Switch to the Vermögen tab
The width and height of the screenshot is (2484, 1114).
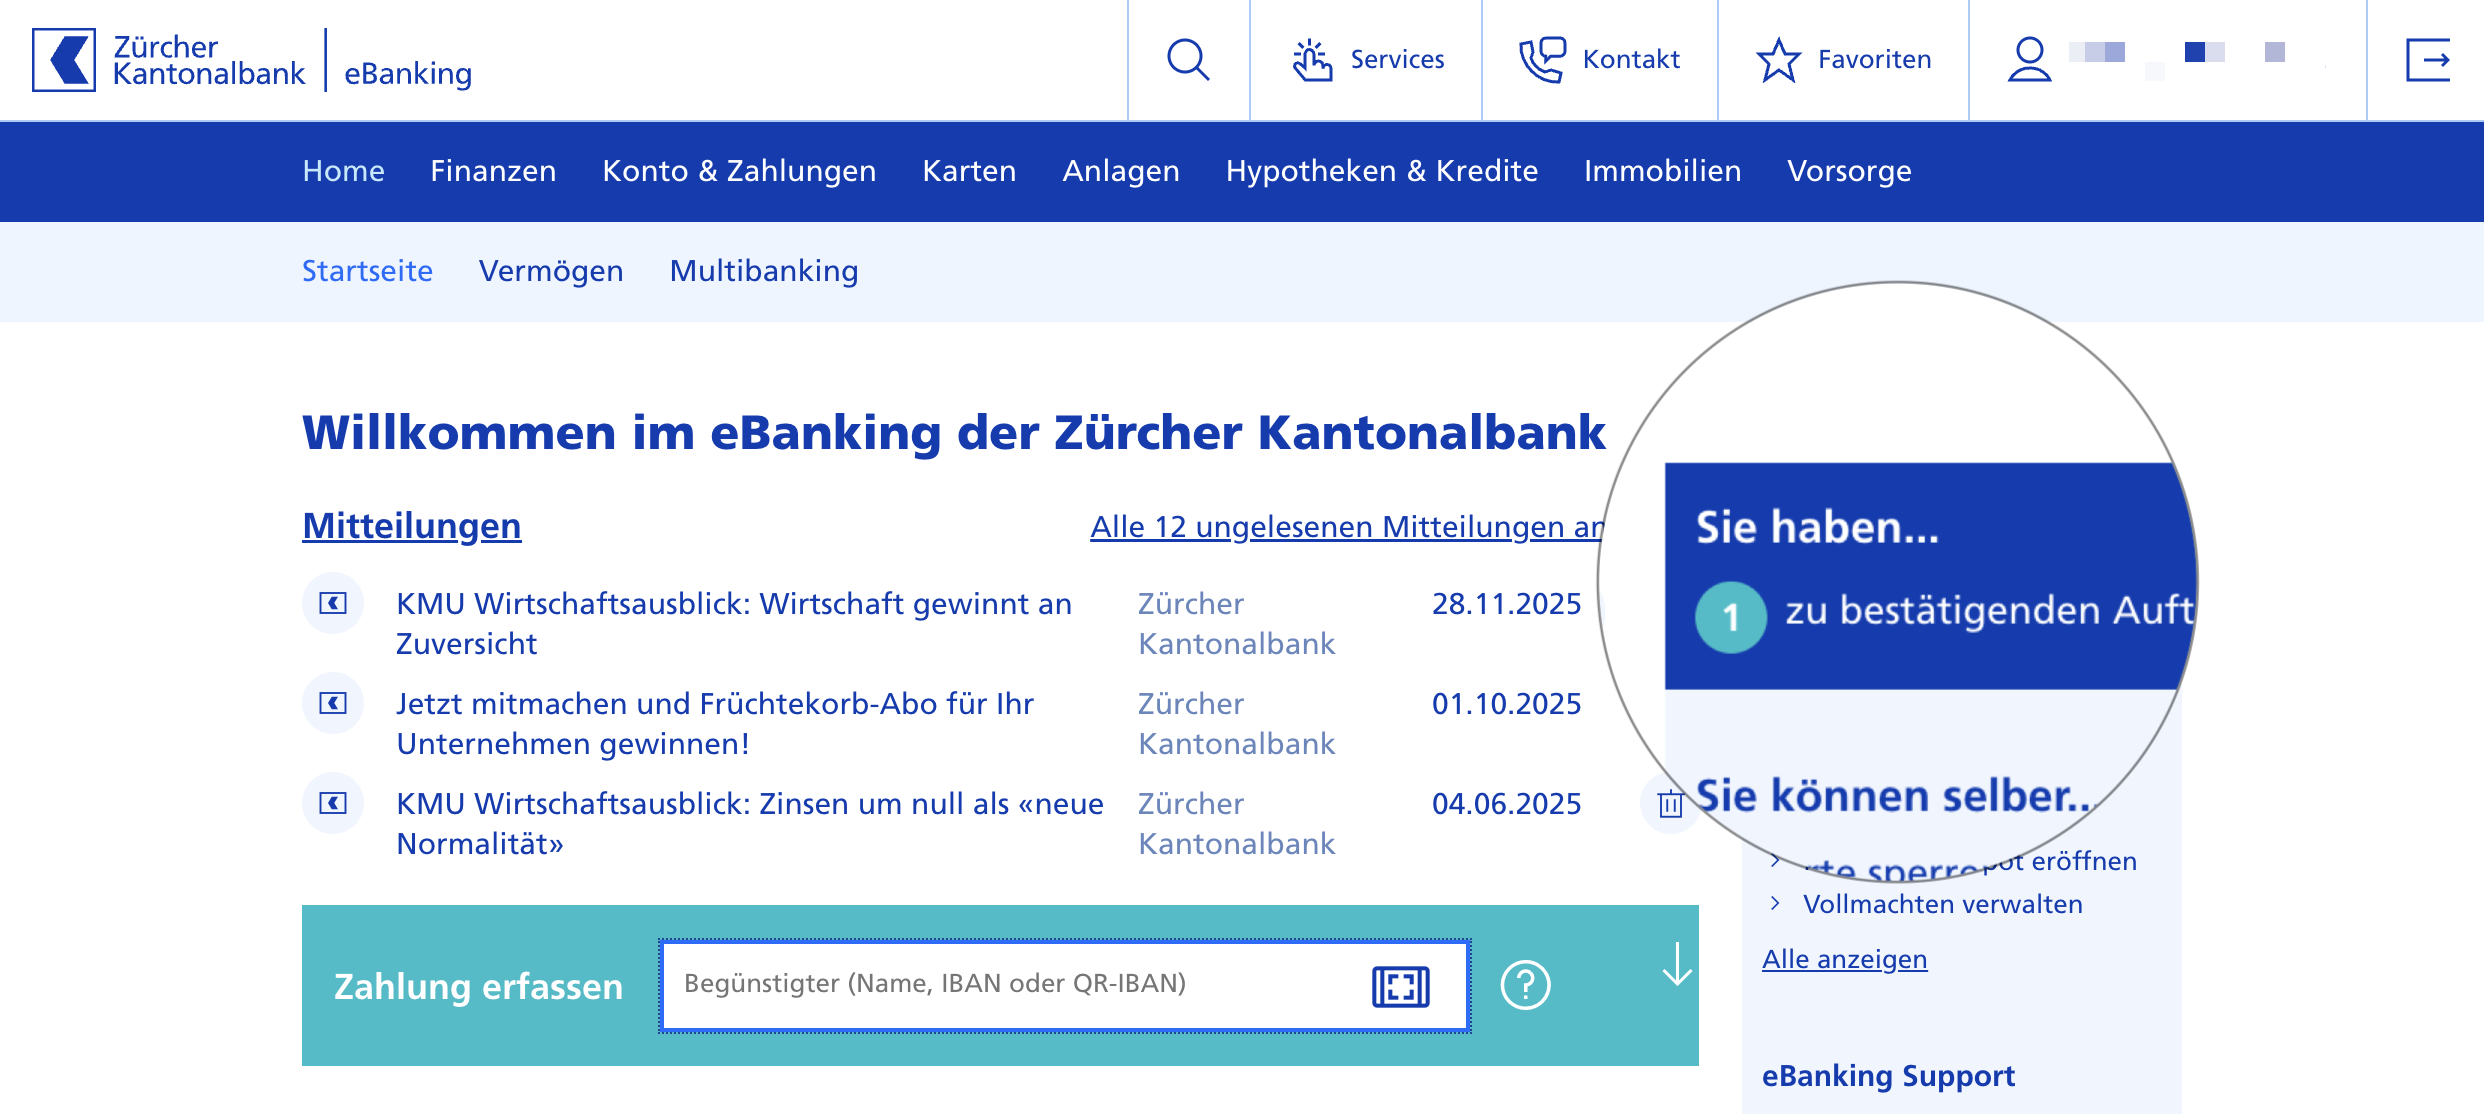click(x=552, y=270)
